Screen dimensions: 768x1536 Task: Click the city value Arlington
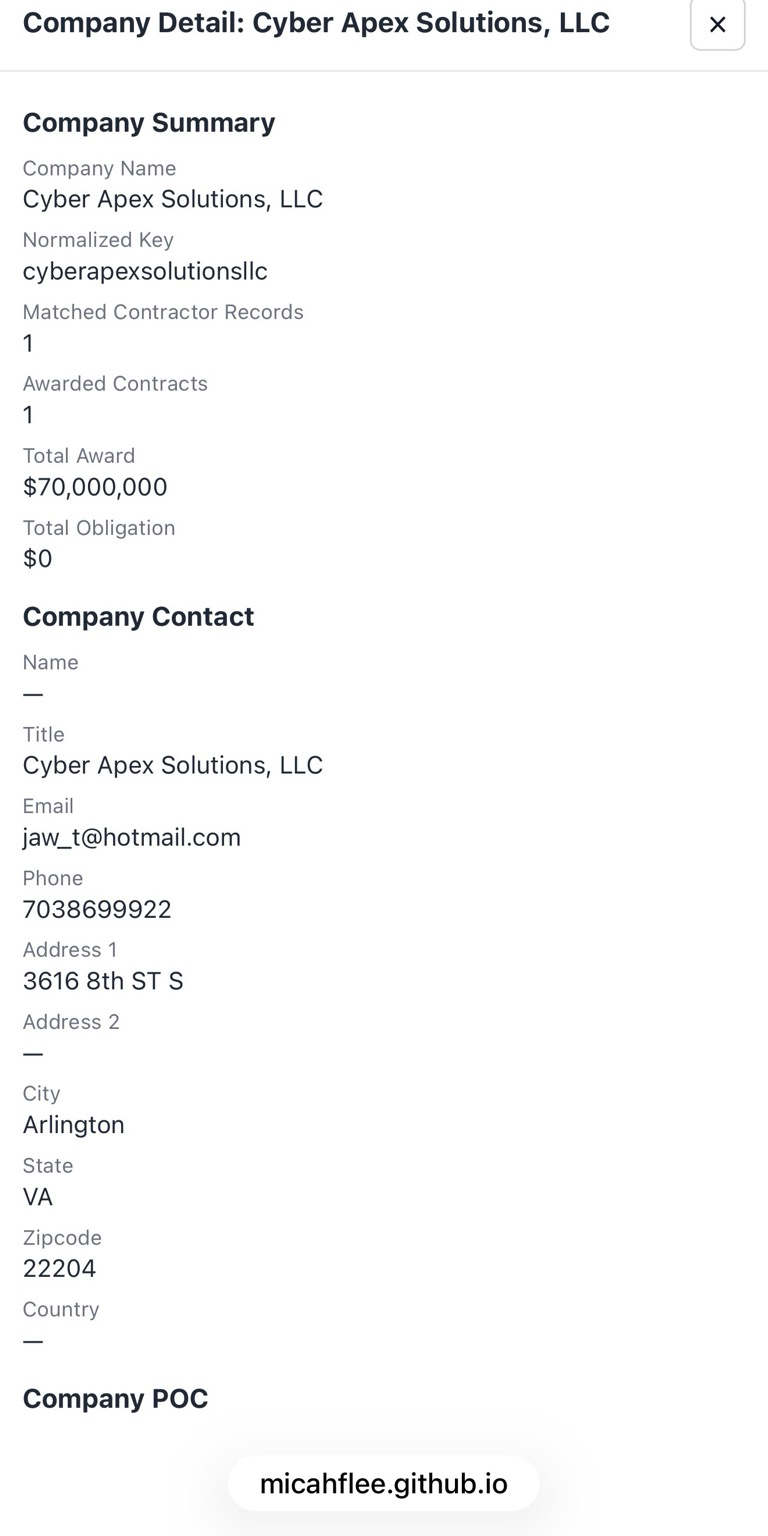74,1124
